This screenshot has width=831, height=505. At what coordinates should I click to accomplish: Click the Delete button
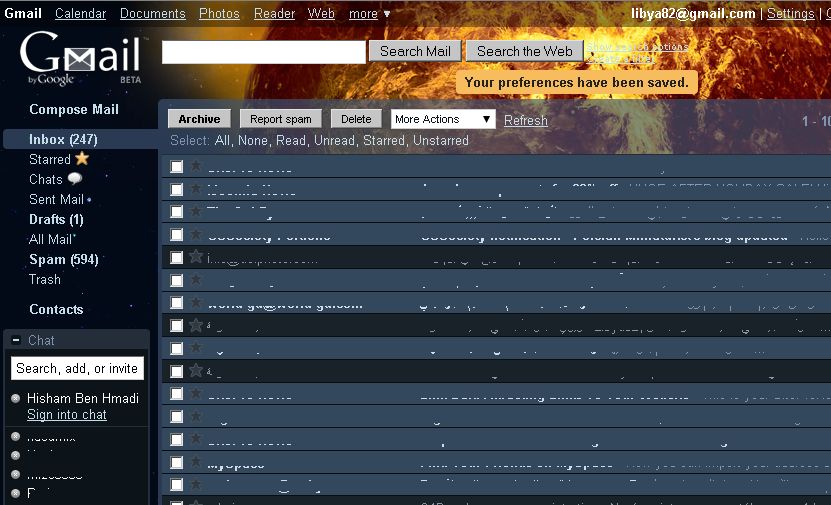point(356,119)
